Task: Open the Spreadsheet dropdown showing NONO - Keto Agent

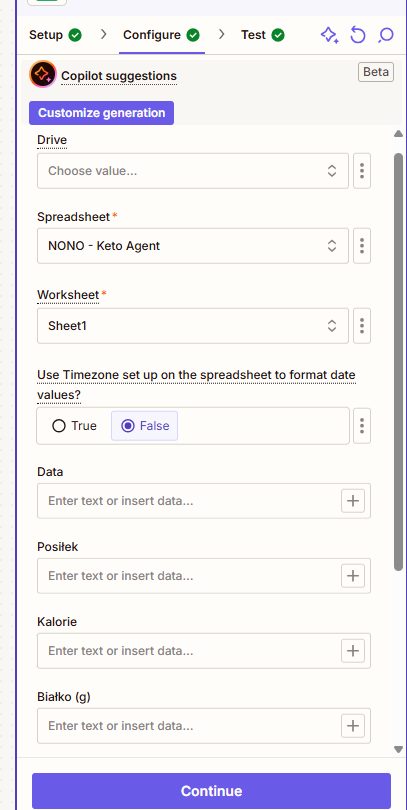Action: tap(193, 246)
